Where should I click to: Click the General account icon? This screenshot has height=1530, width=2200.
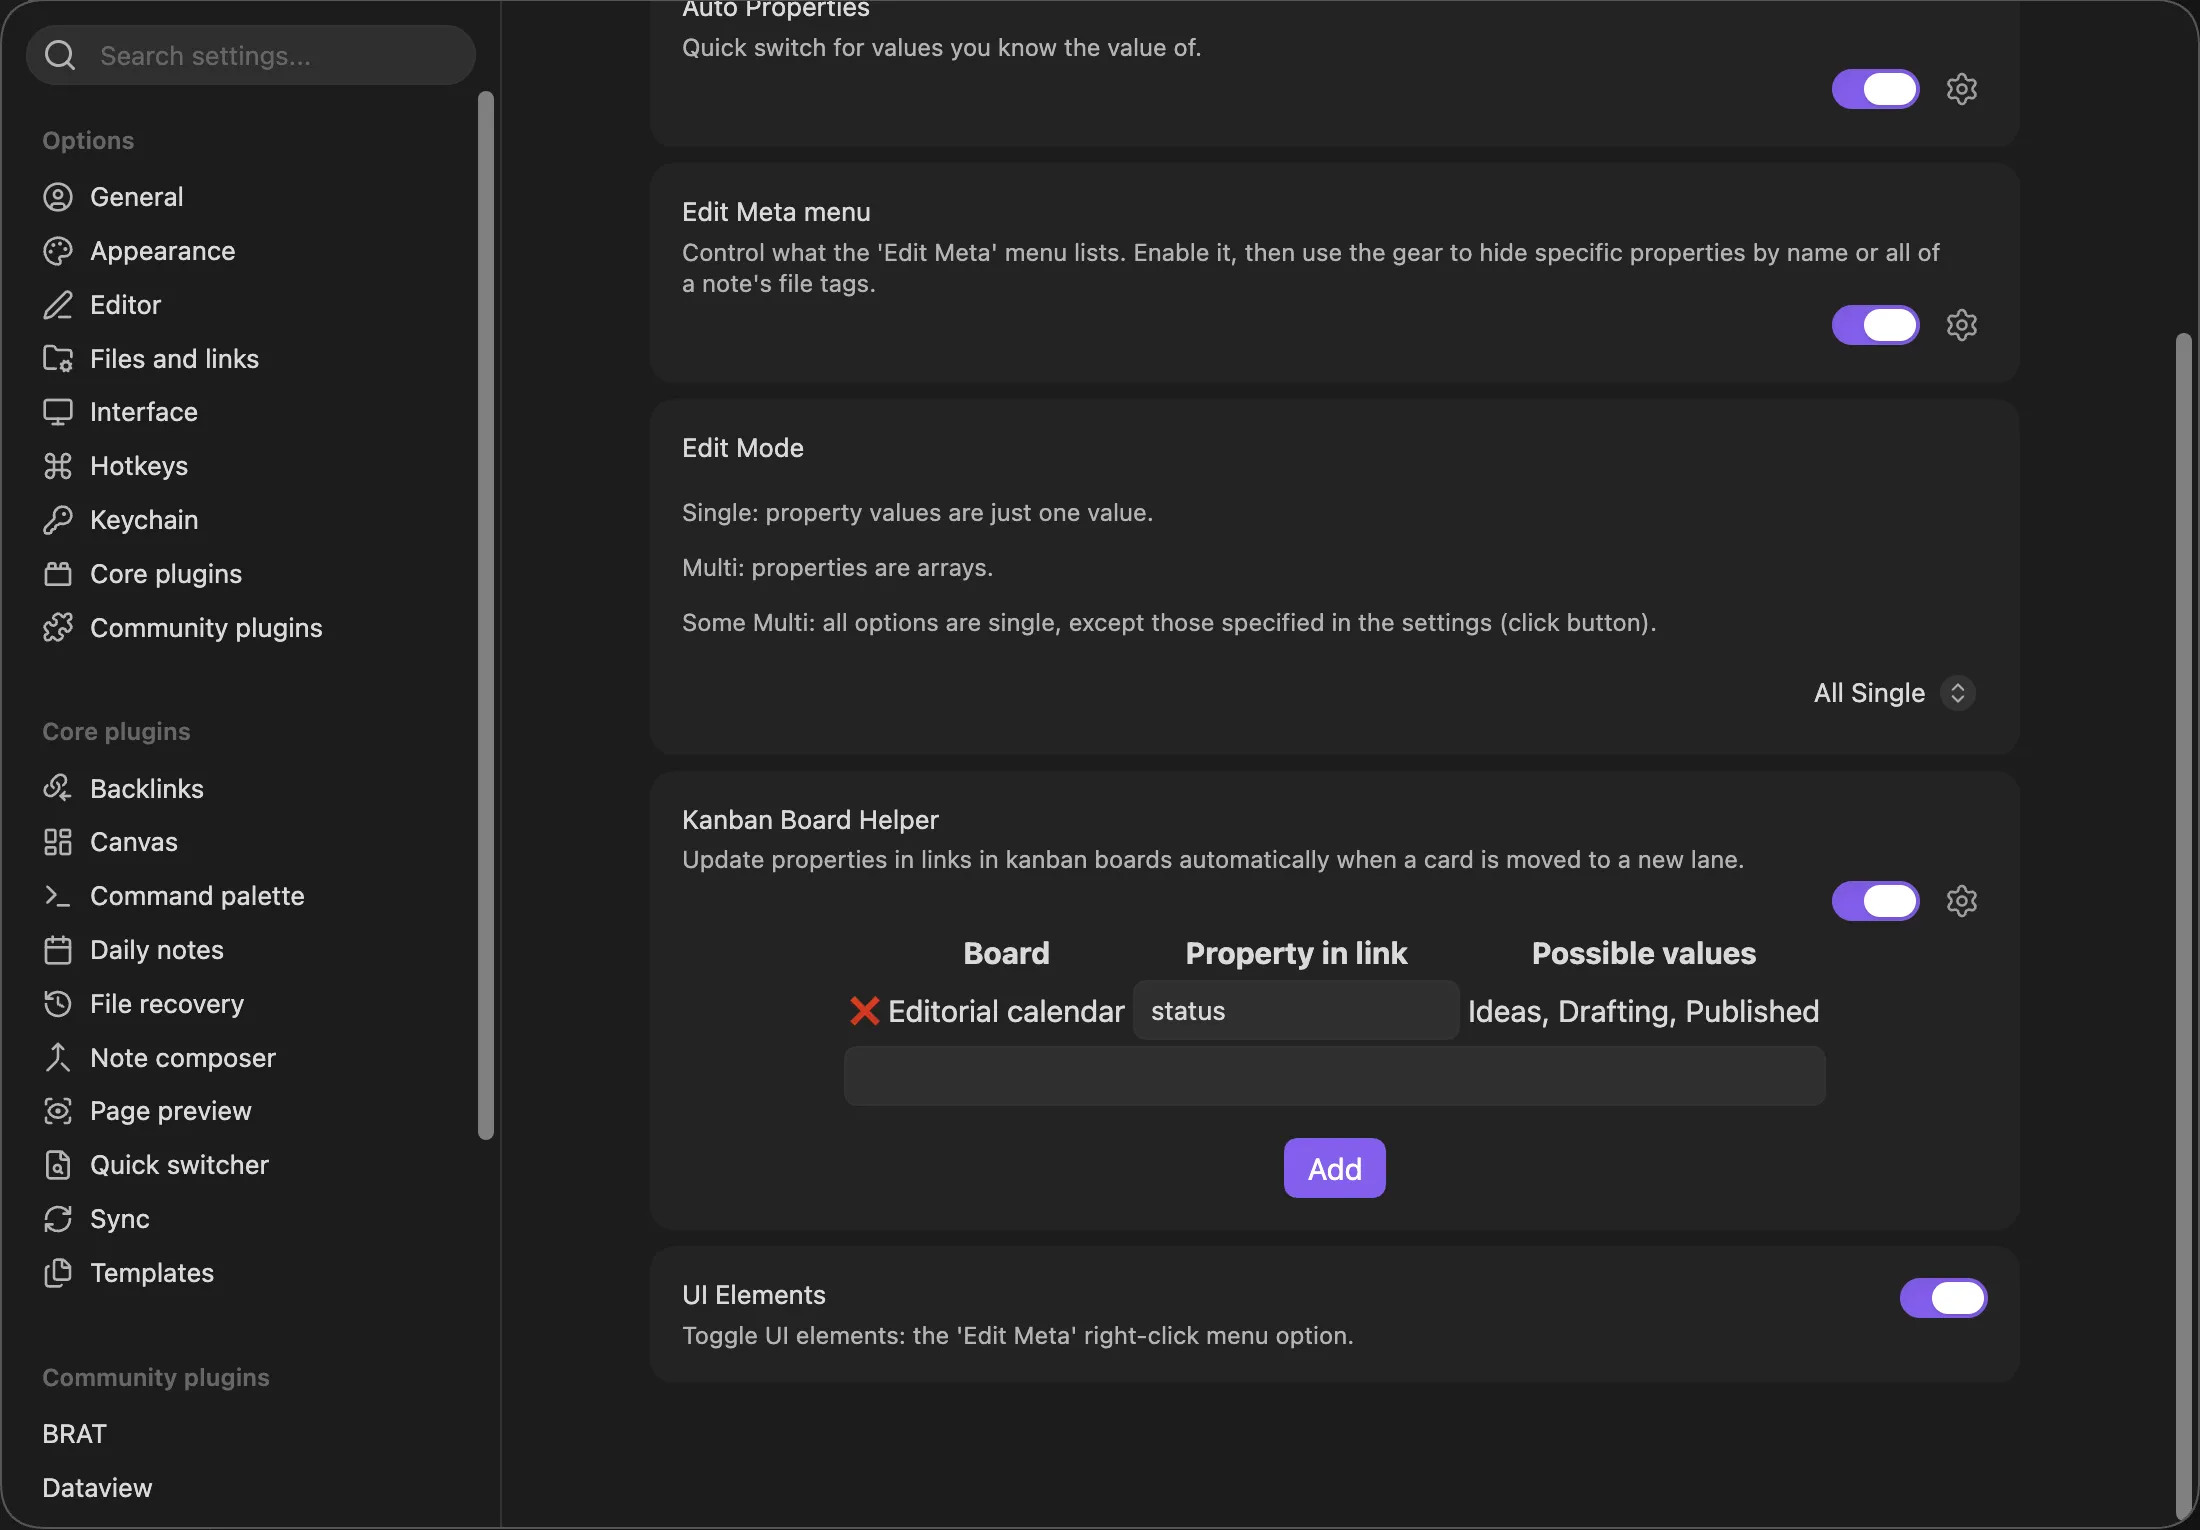click(58, 197)
